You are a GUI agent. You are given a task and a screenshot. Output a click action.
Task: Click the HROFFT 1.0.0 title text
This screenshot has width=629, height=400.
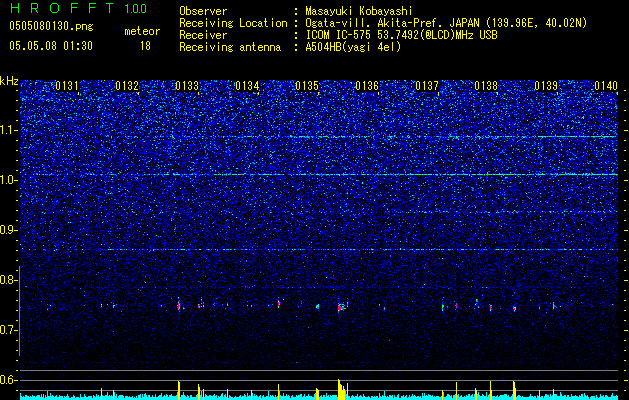(78, 8)
